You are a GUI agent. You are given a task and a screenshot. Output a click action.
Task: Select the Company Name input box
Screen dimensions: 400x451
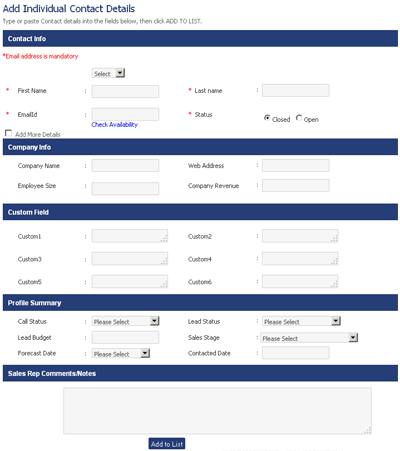click(125, 166)
